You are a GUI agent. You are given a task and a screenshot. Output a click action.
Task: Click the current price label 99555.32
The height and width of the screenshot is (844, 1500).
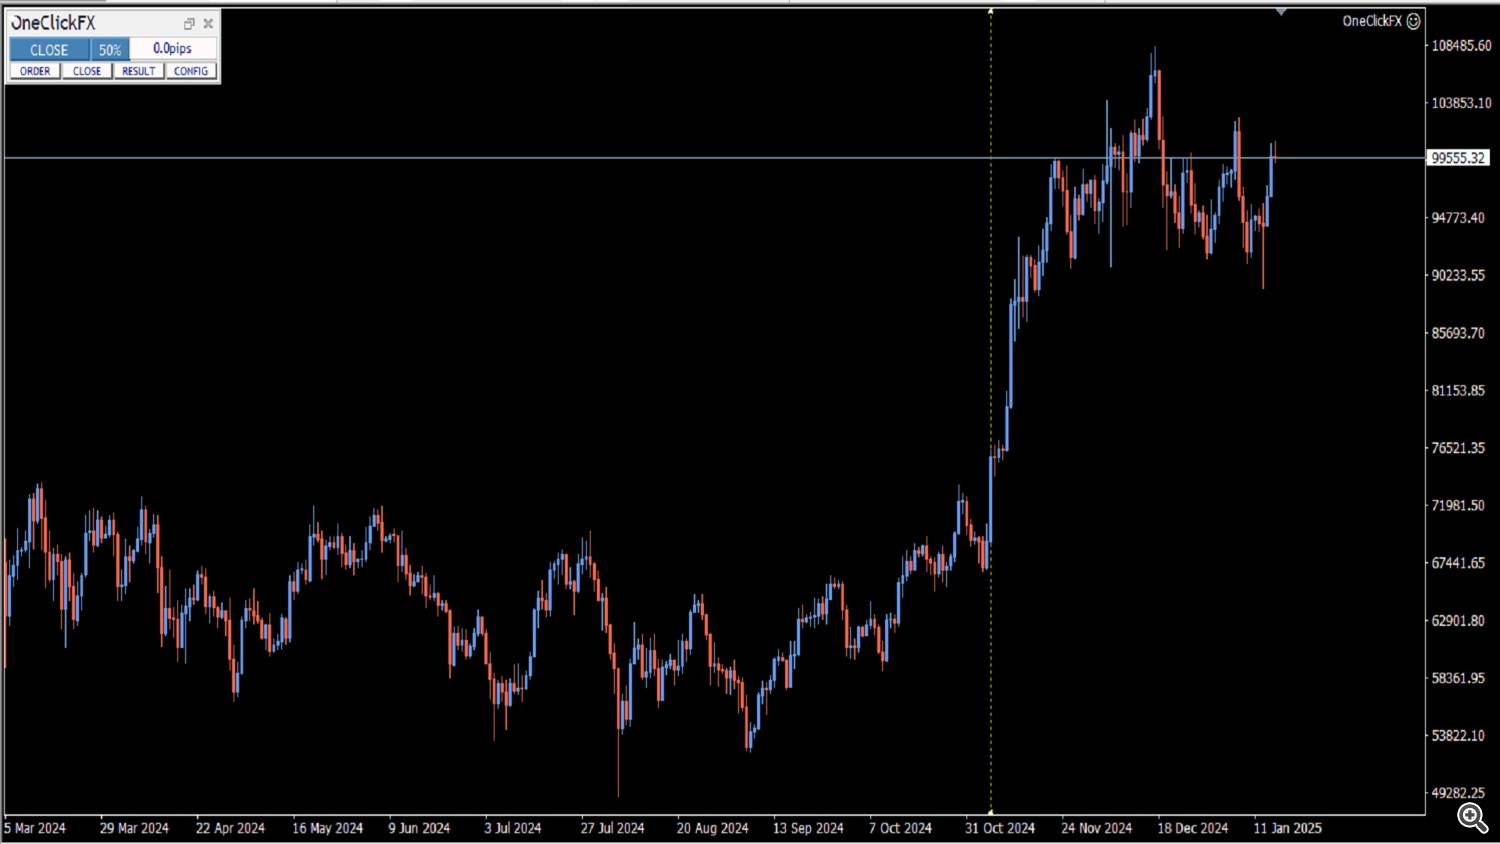coord(1458,158)
